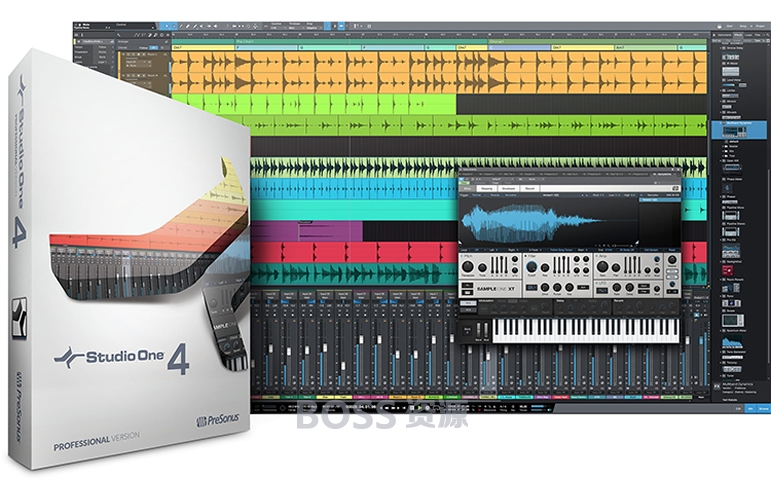Open the Mapping tab in Sample One XT
The image size is (771, 479).
[487, 188]
